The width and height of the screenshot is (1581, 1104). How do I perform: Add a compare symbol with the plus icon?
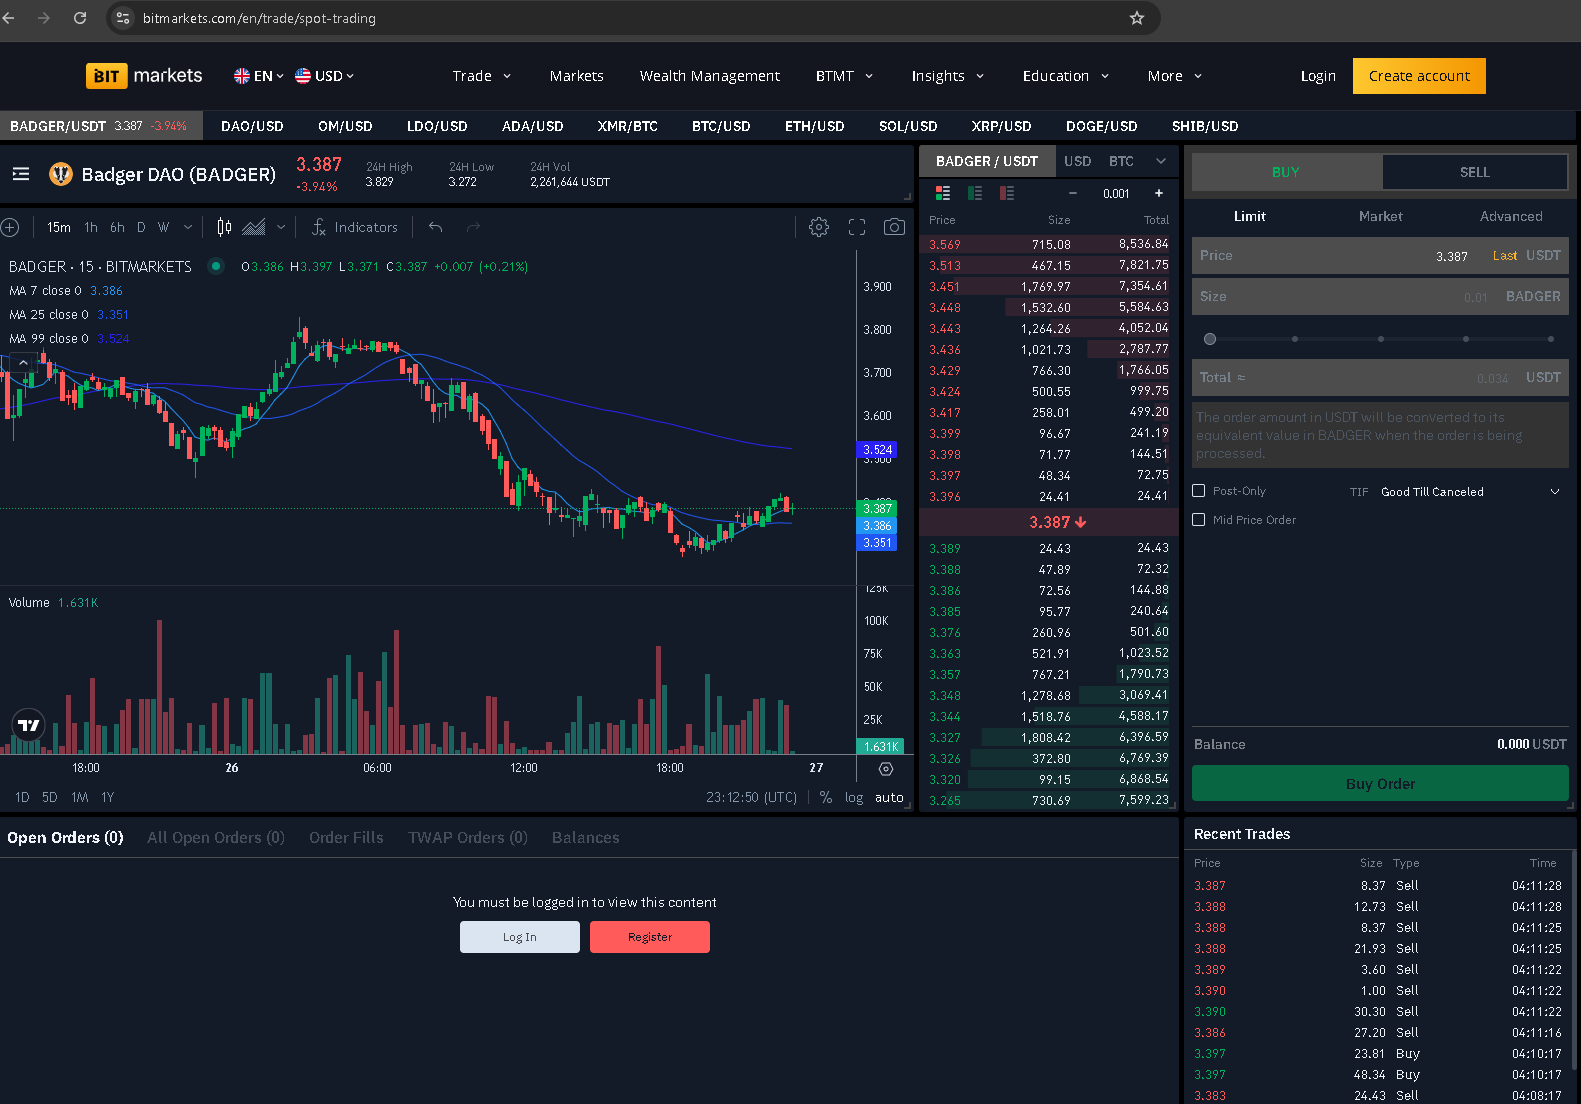pos(10,227)
